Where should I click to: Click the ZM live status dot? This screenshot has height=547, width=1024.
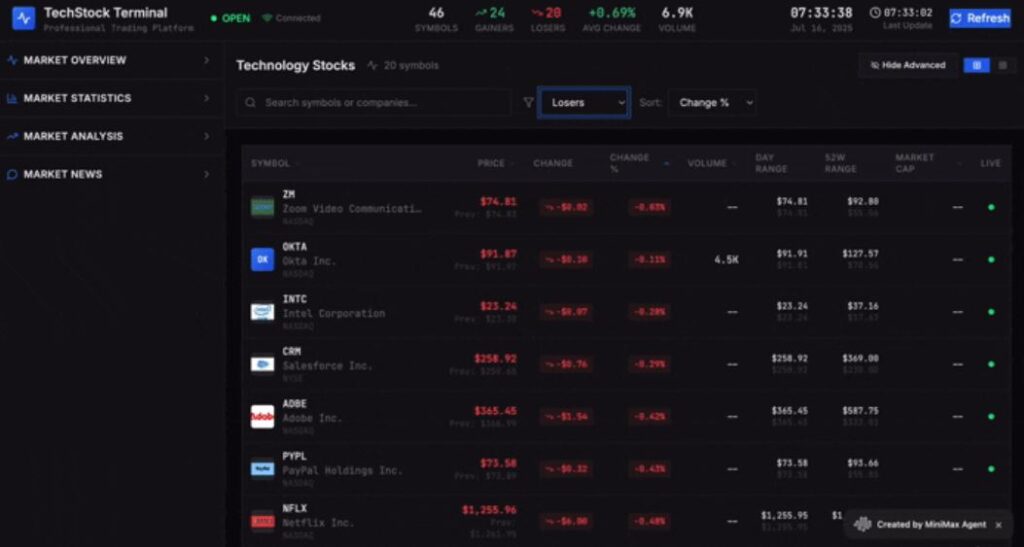(x=991, y=208)
